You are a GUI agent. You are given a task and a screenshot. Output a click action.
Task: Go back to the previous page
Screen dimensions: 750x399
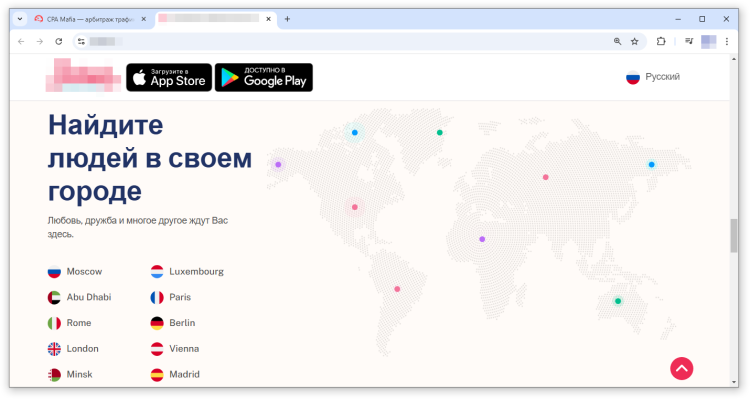tap(21, 42)
